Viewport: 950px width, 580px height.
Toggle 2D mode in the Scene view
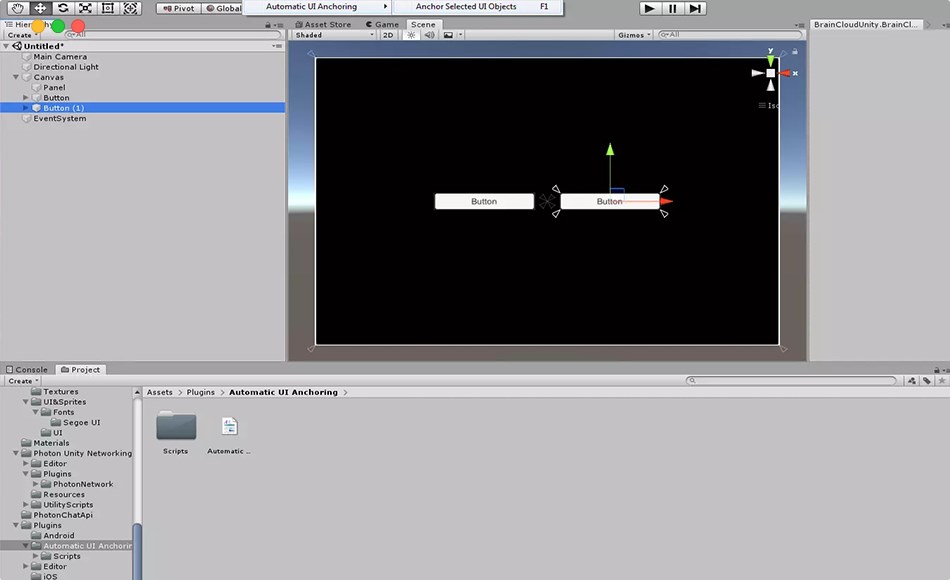pos(388,34)
